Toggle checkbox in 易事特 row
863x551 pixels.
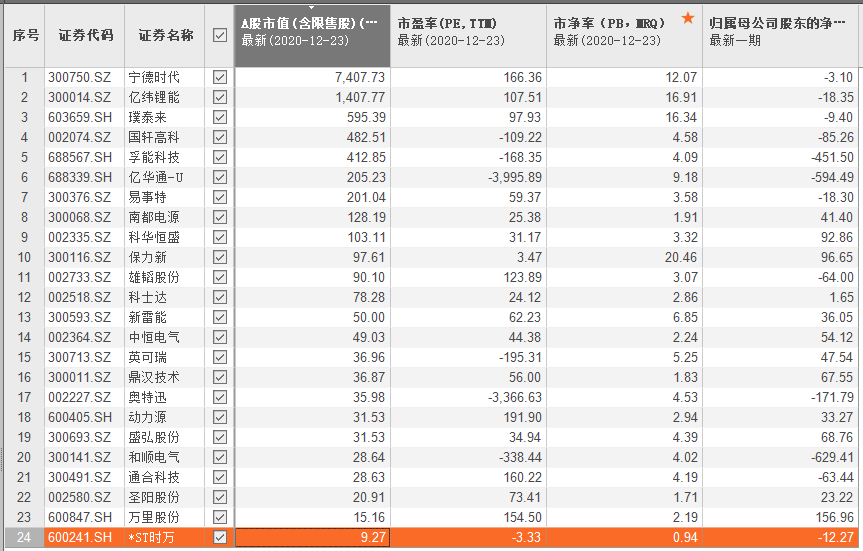point(220,197)
